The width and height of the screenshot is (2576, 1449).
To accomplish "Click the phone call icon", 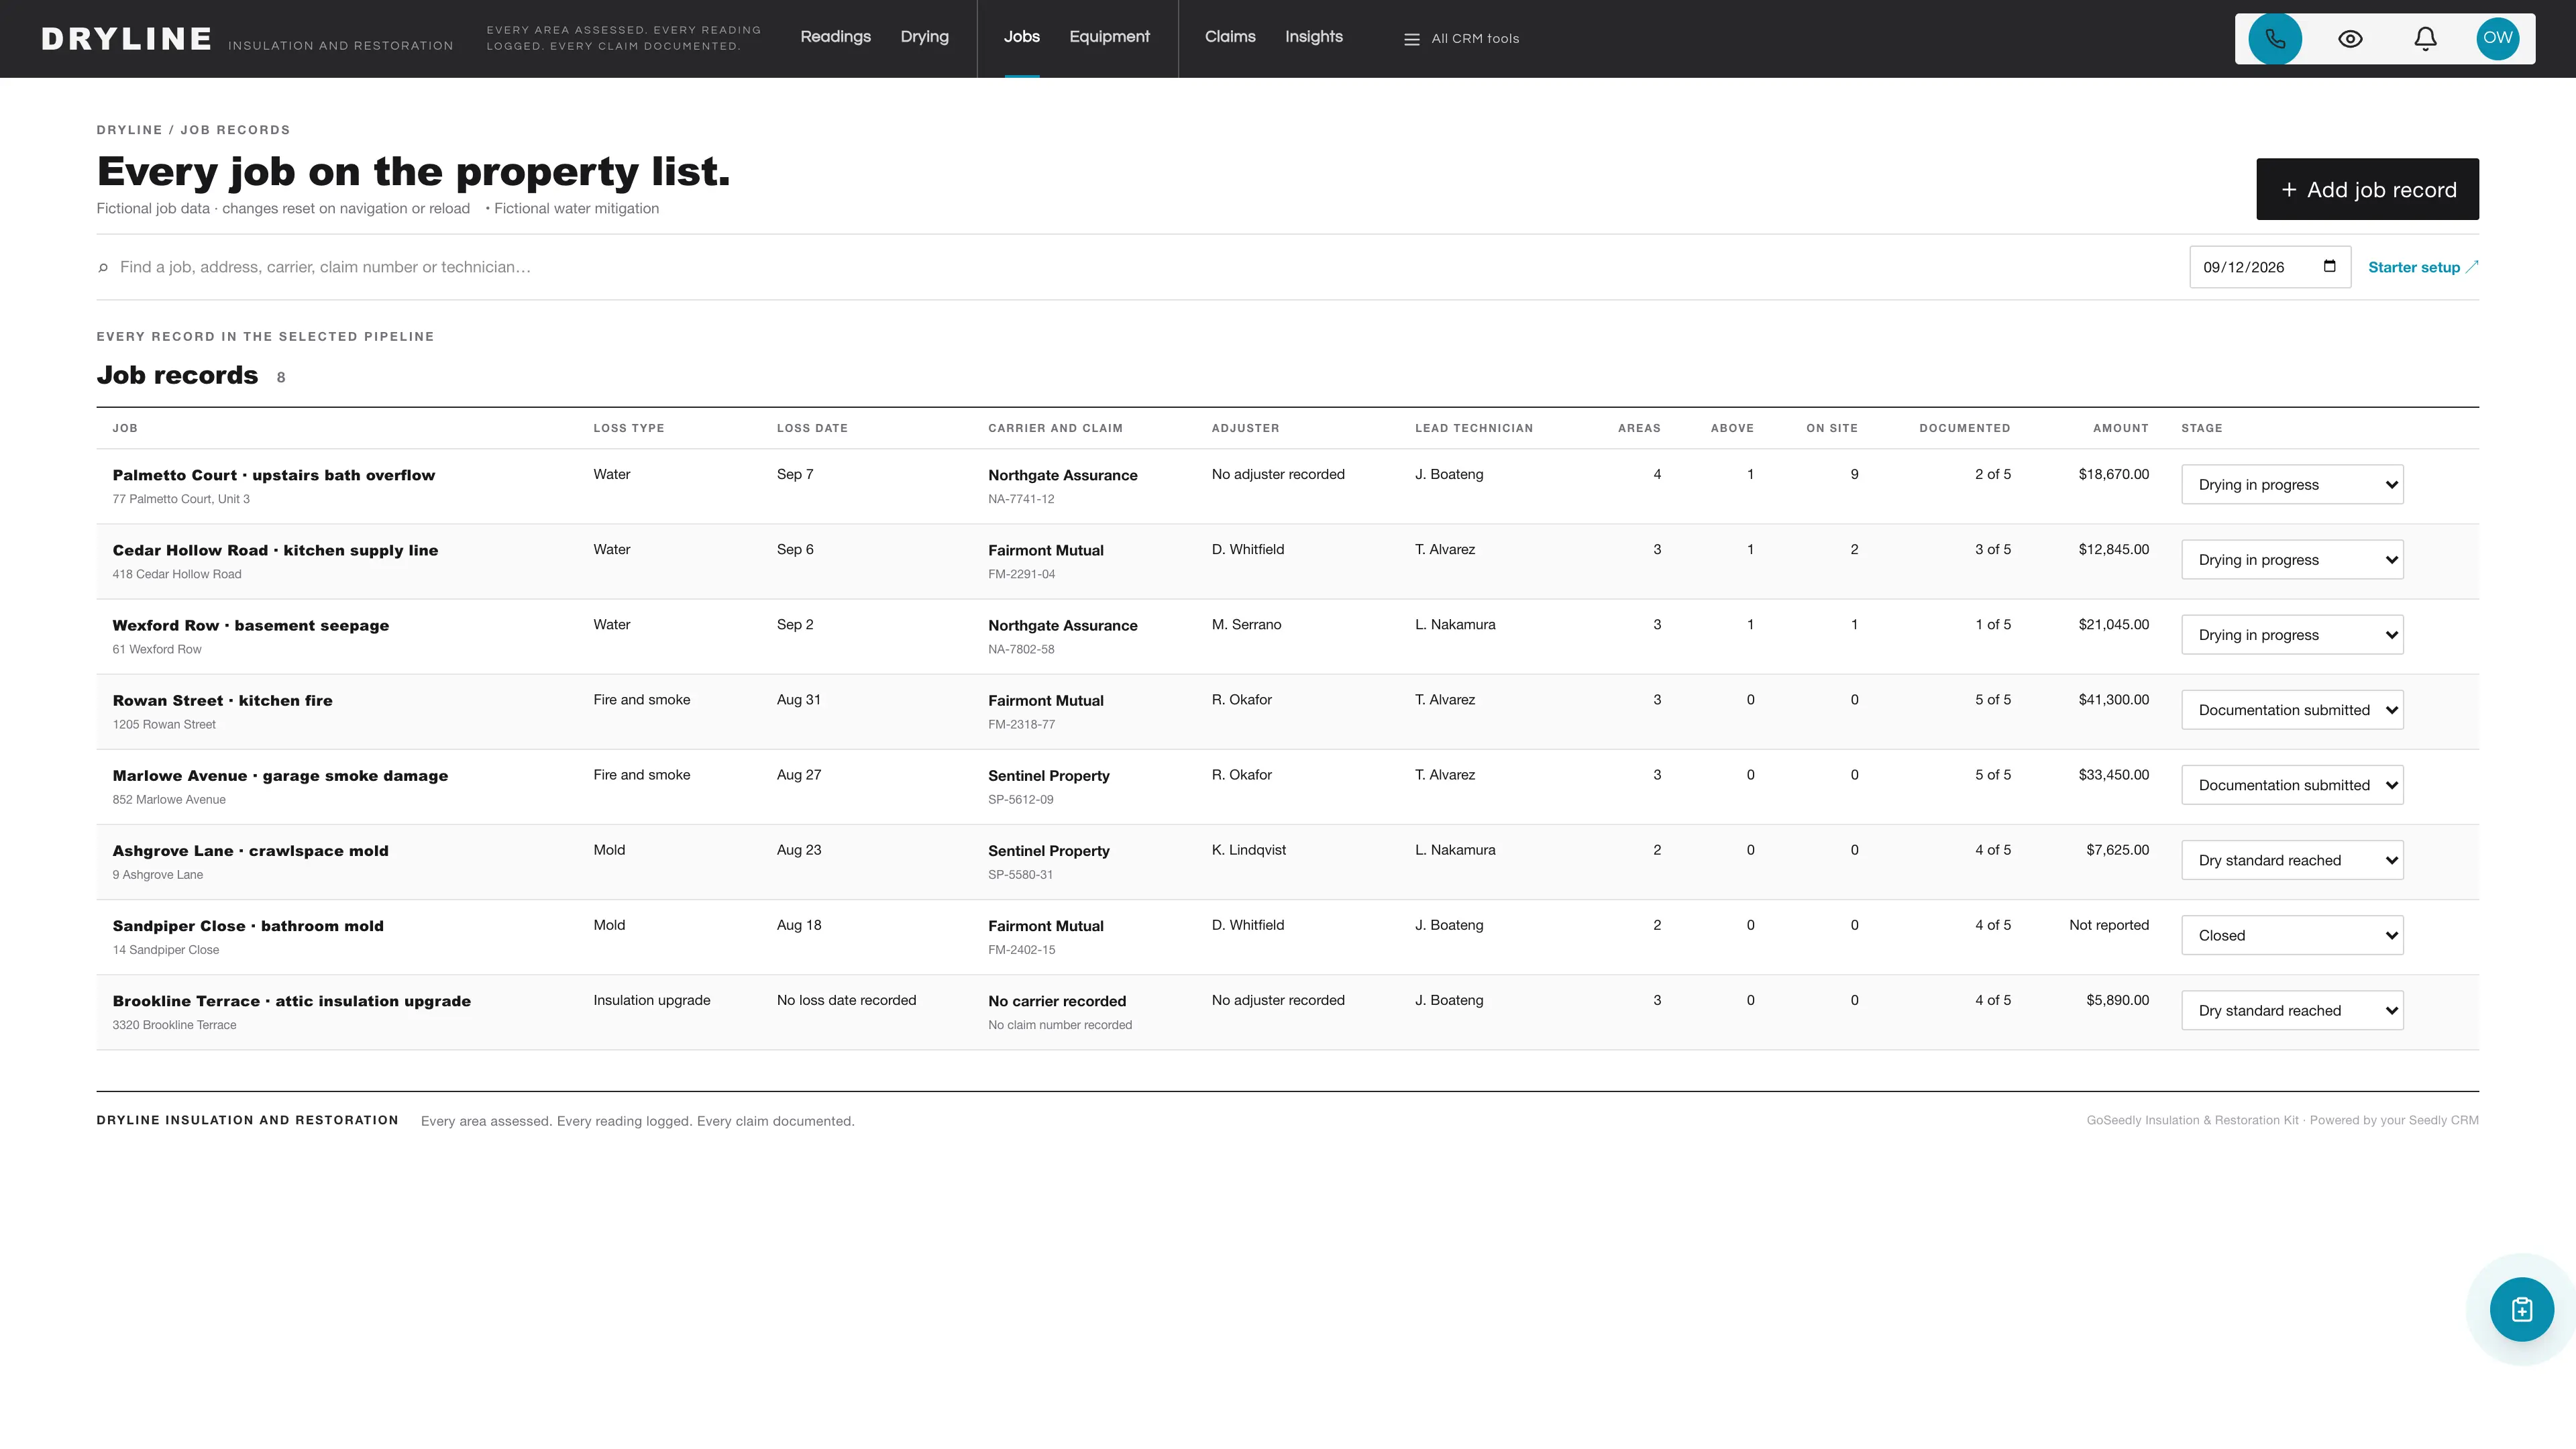I will (2275, 39).
